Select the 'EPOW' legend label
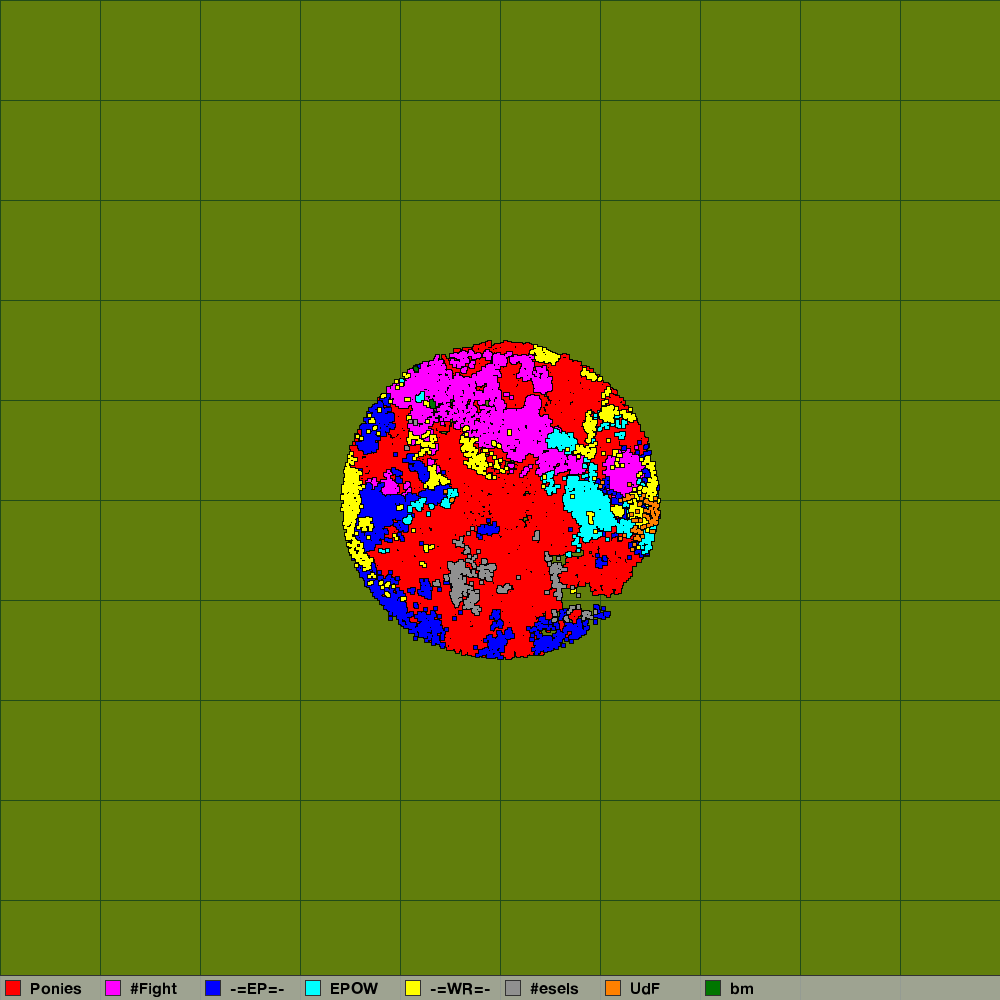The image size is (1000, 1000). pyautogui.click(x=354, y=989)
